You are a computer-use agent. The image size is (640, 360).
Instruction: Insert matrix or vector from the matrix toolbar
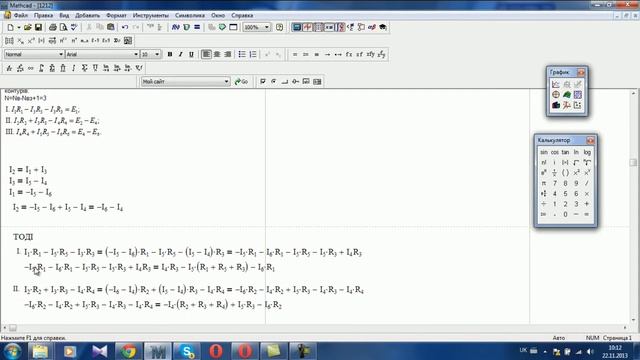click(9, 41)
